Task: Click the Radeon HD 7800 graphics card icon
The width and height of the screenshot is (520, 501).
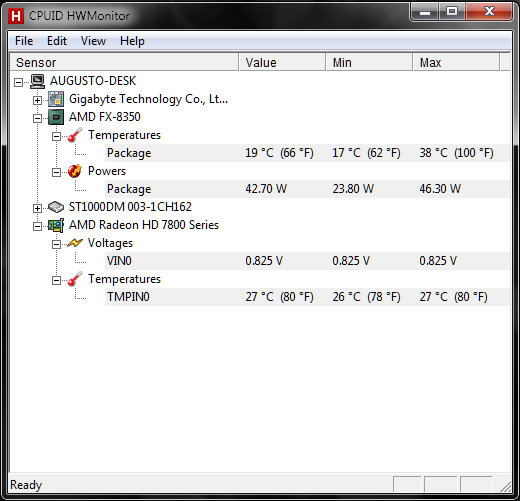Action: 56,225
